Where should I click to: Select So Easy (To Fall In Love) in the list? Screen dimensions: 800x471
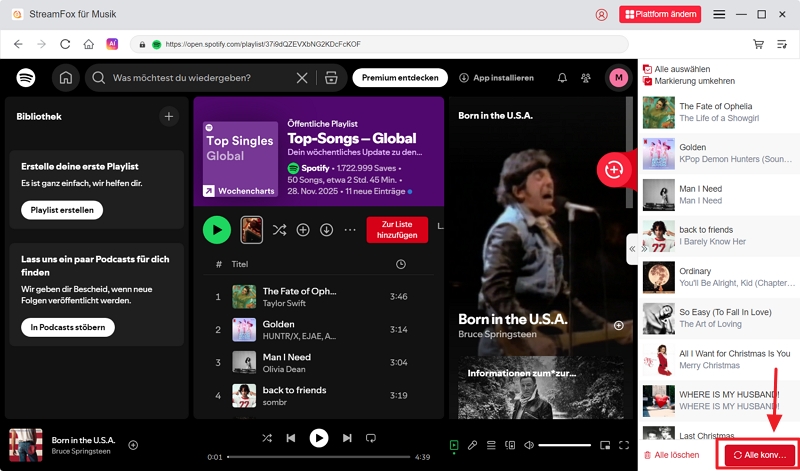719,318
